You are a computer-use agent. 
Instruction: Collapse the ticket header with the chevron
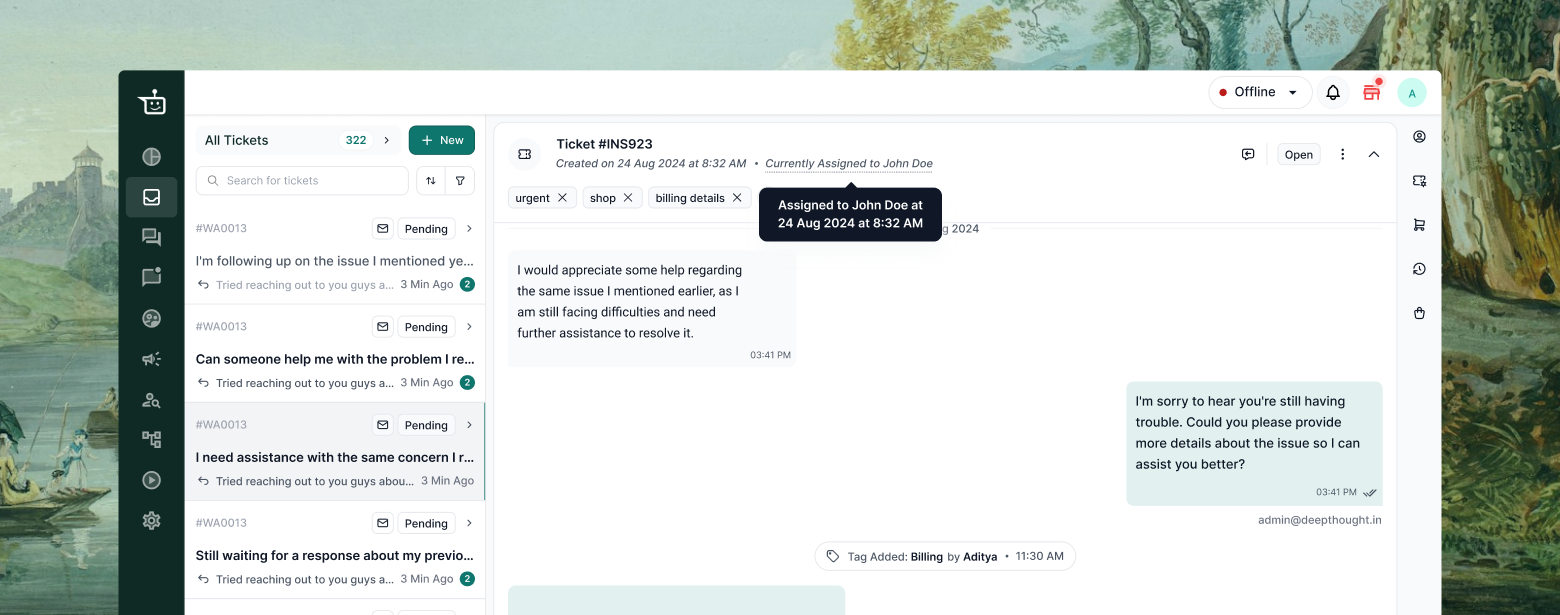pos(1374,154)
